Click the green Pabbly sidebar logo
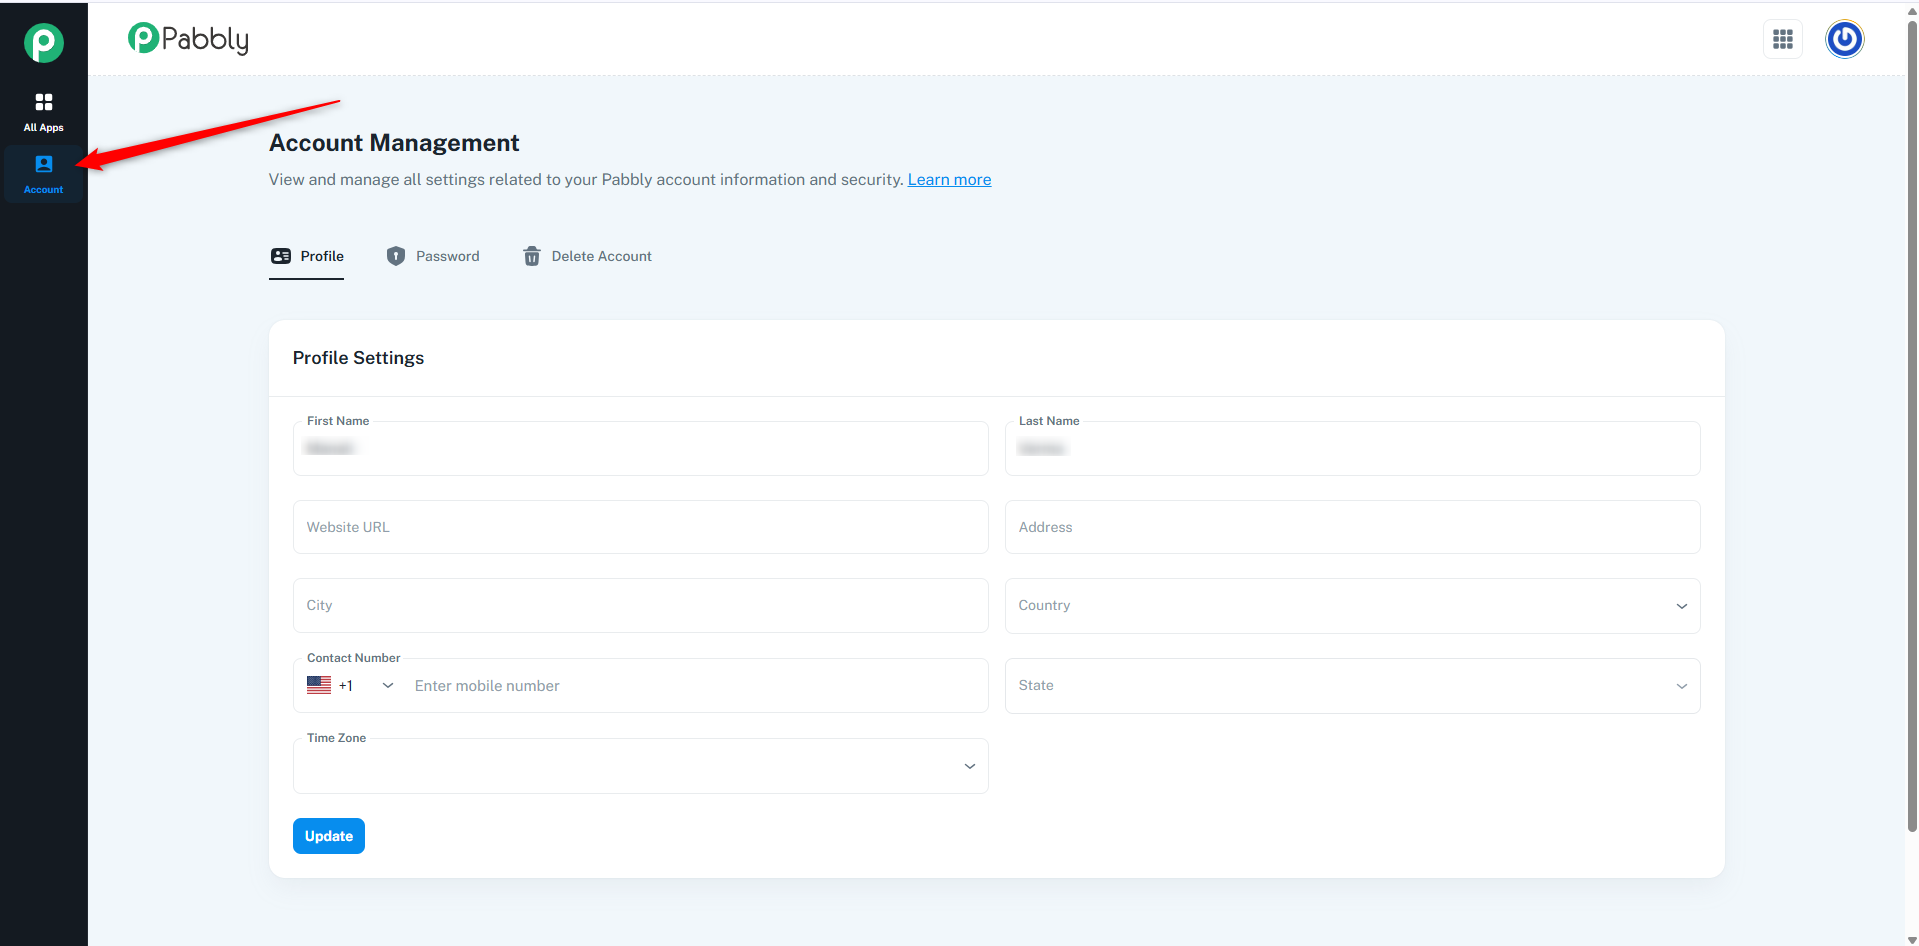This screenshot has width=1919, height=946. pyautogui.click(x=44, y=43)
